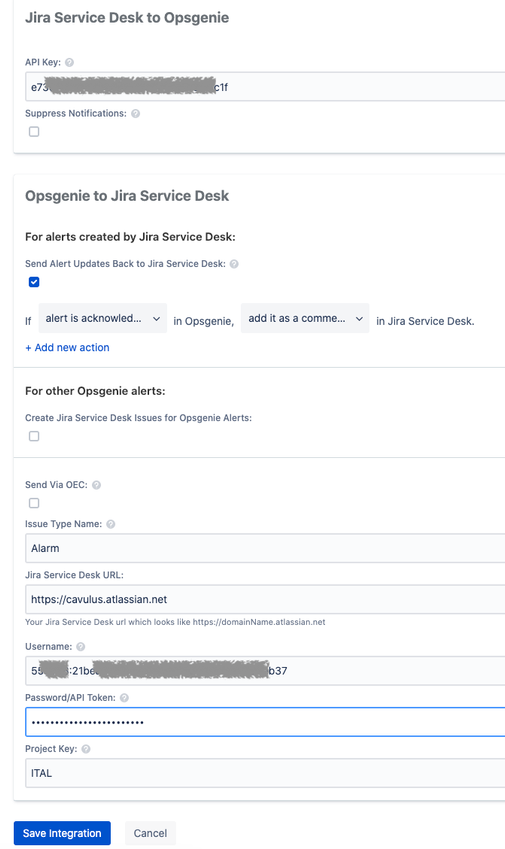Viewport: 505px width, 849px height.
Task: Click 'For other Opsgenie alerts:' text
Action: (95, 391)
